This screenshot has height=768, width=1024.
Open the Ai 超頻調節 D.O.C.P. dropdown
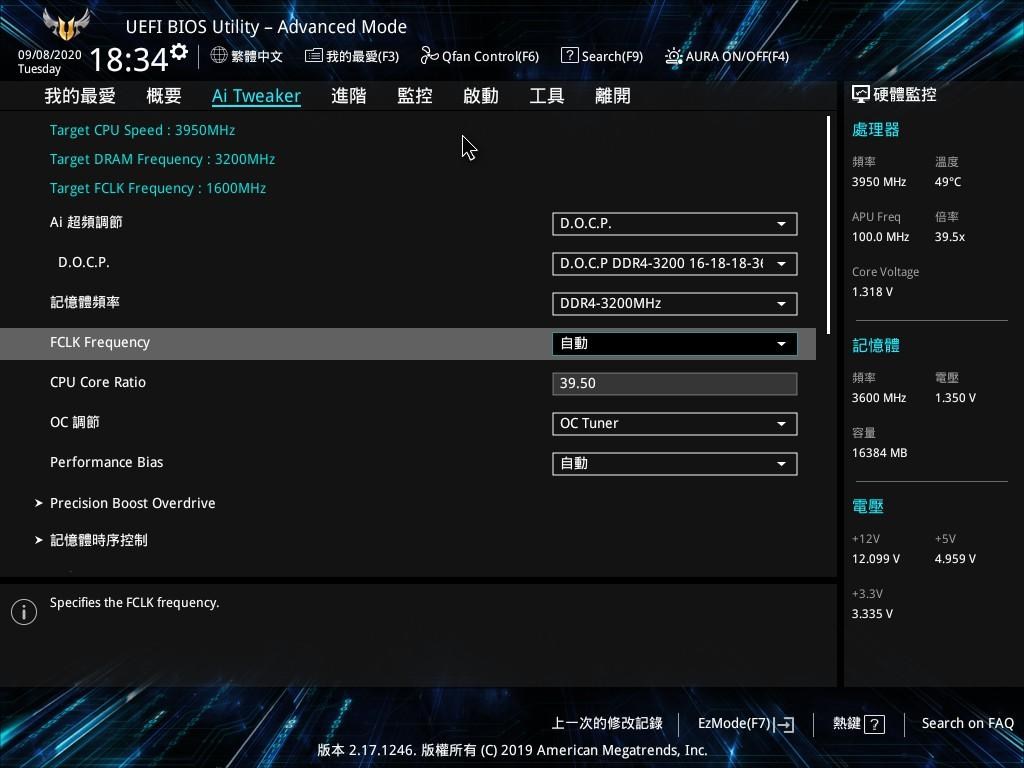(x=675, y=224)
